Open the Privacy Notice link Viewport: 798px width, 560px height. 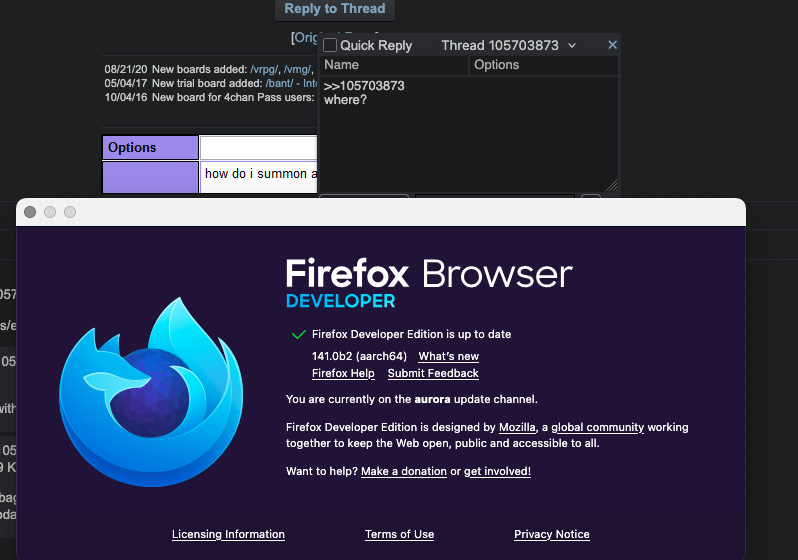tap(552, 534)
